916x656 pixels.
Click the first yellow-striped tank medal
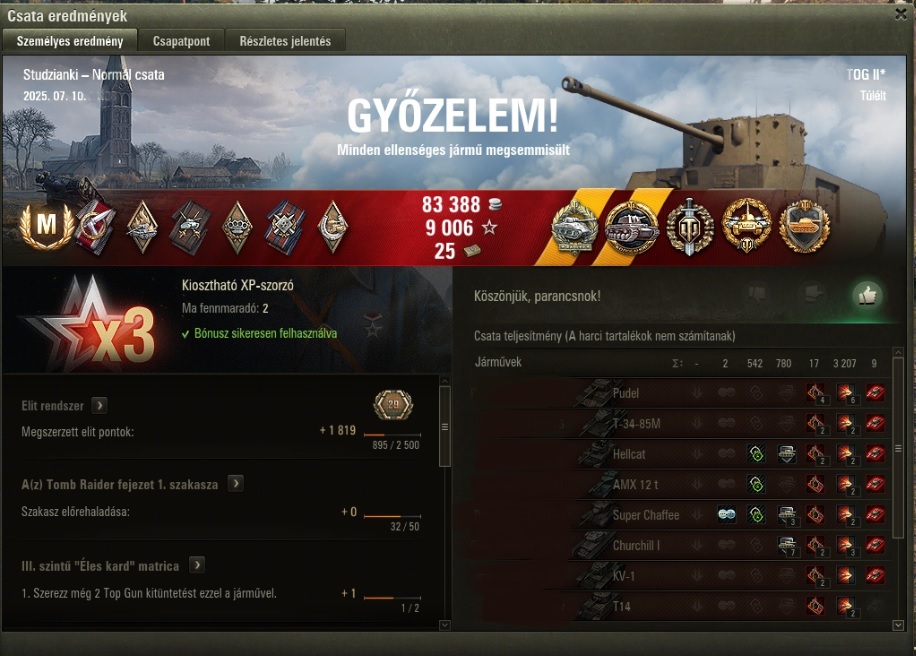[x=575, y=227]
